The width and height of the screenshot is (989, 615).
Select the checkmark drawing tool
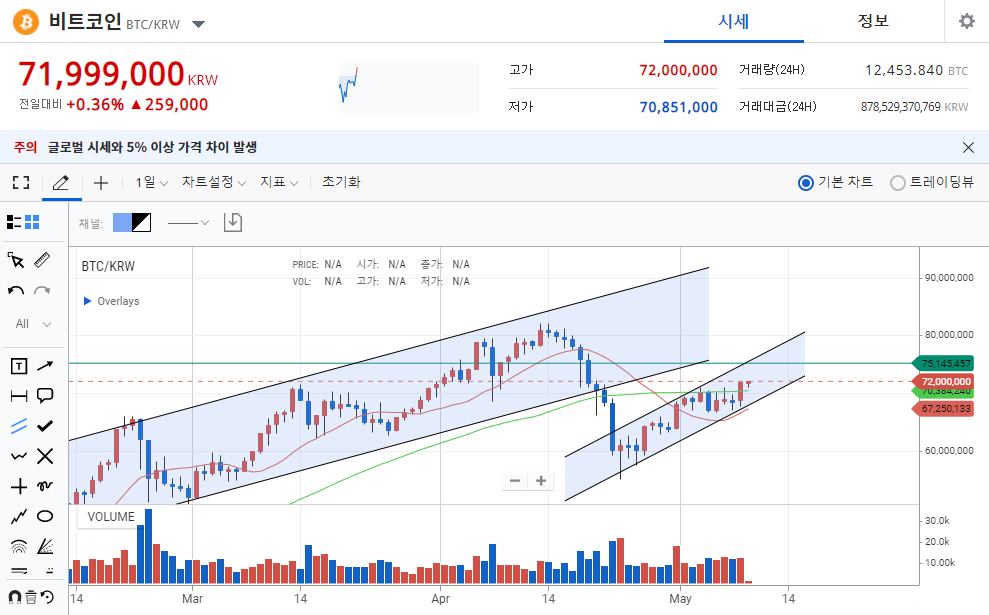[x=45, y=426]
